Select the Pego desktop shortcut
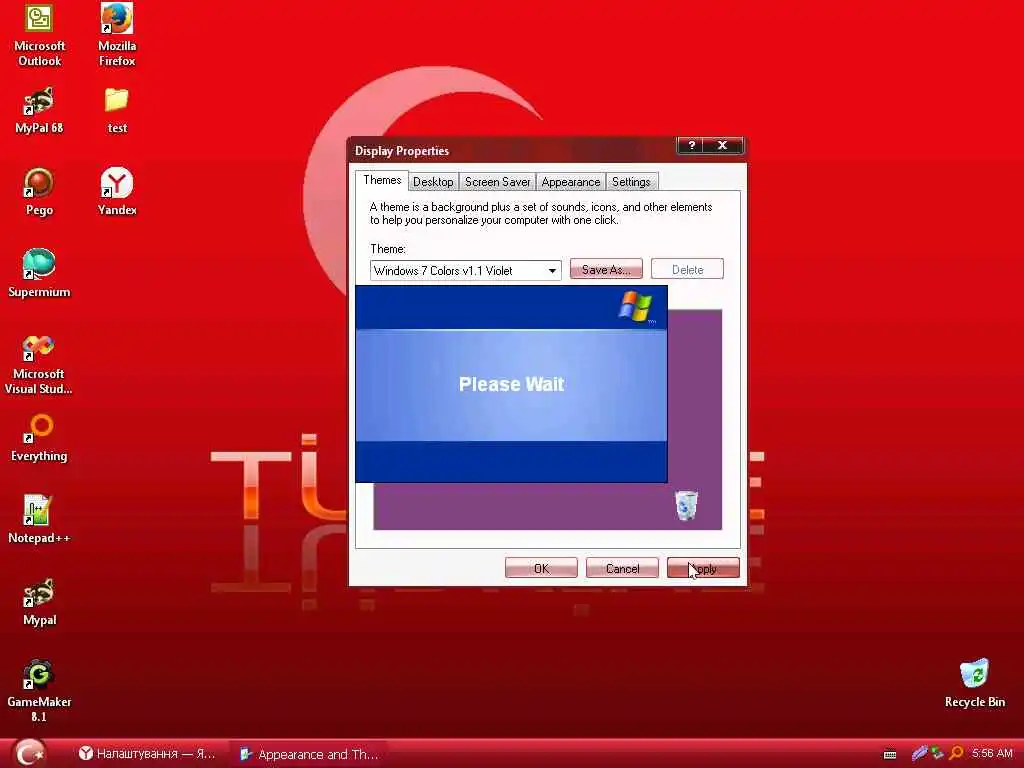 [x=39, y=192]
